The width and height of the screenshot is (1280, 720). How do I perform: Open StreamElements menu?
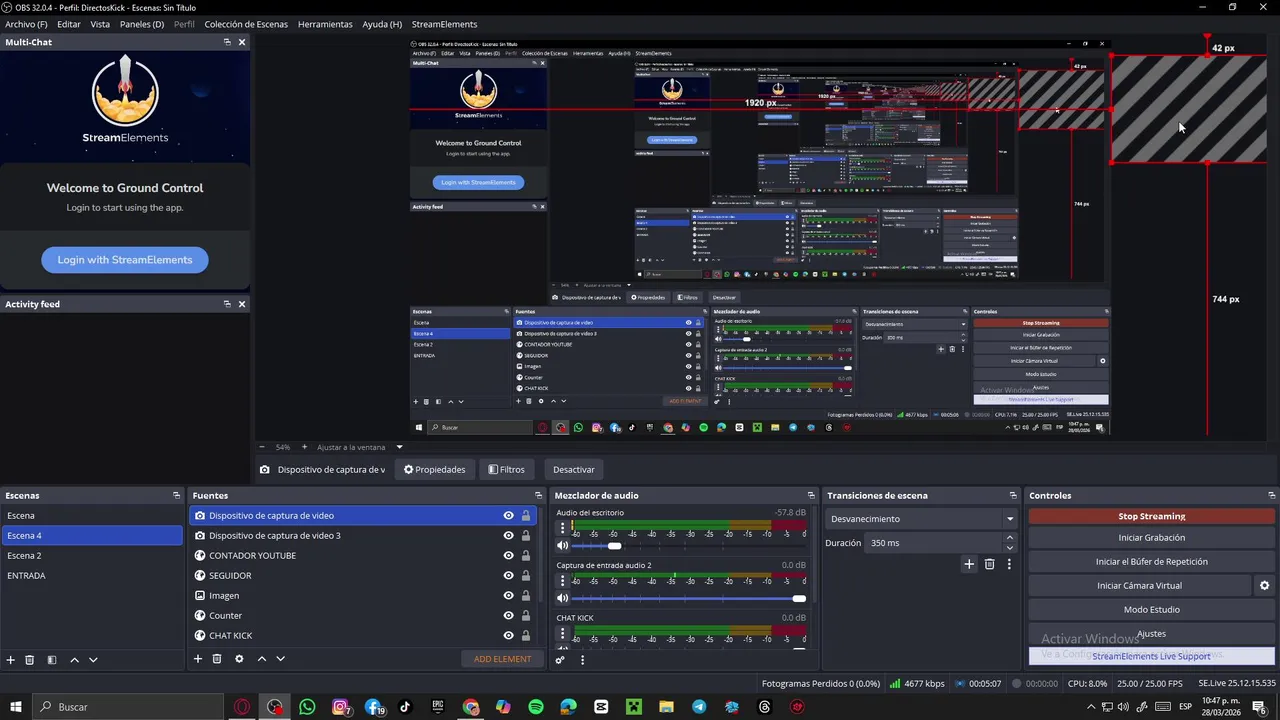pyautogui.click(x=444, y=24)
